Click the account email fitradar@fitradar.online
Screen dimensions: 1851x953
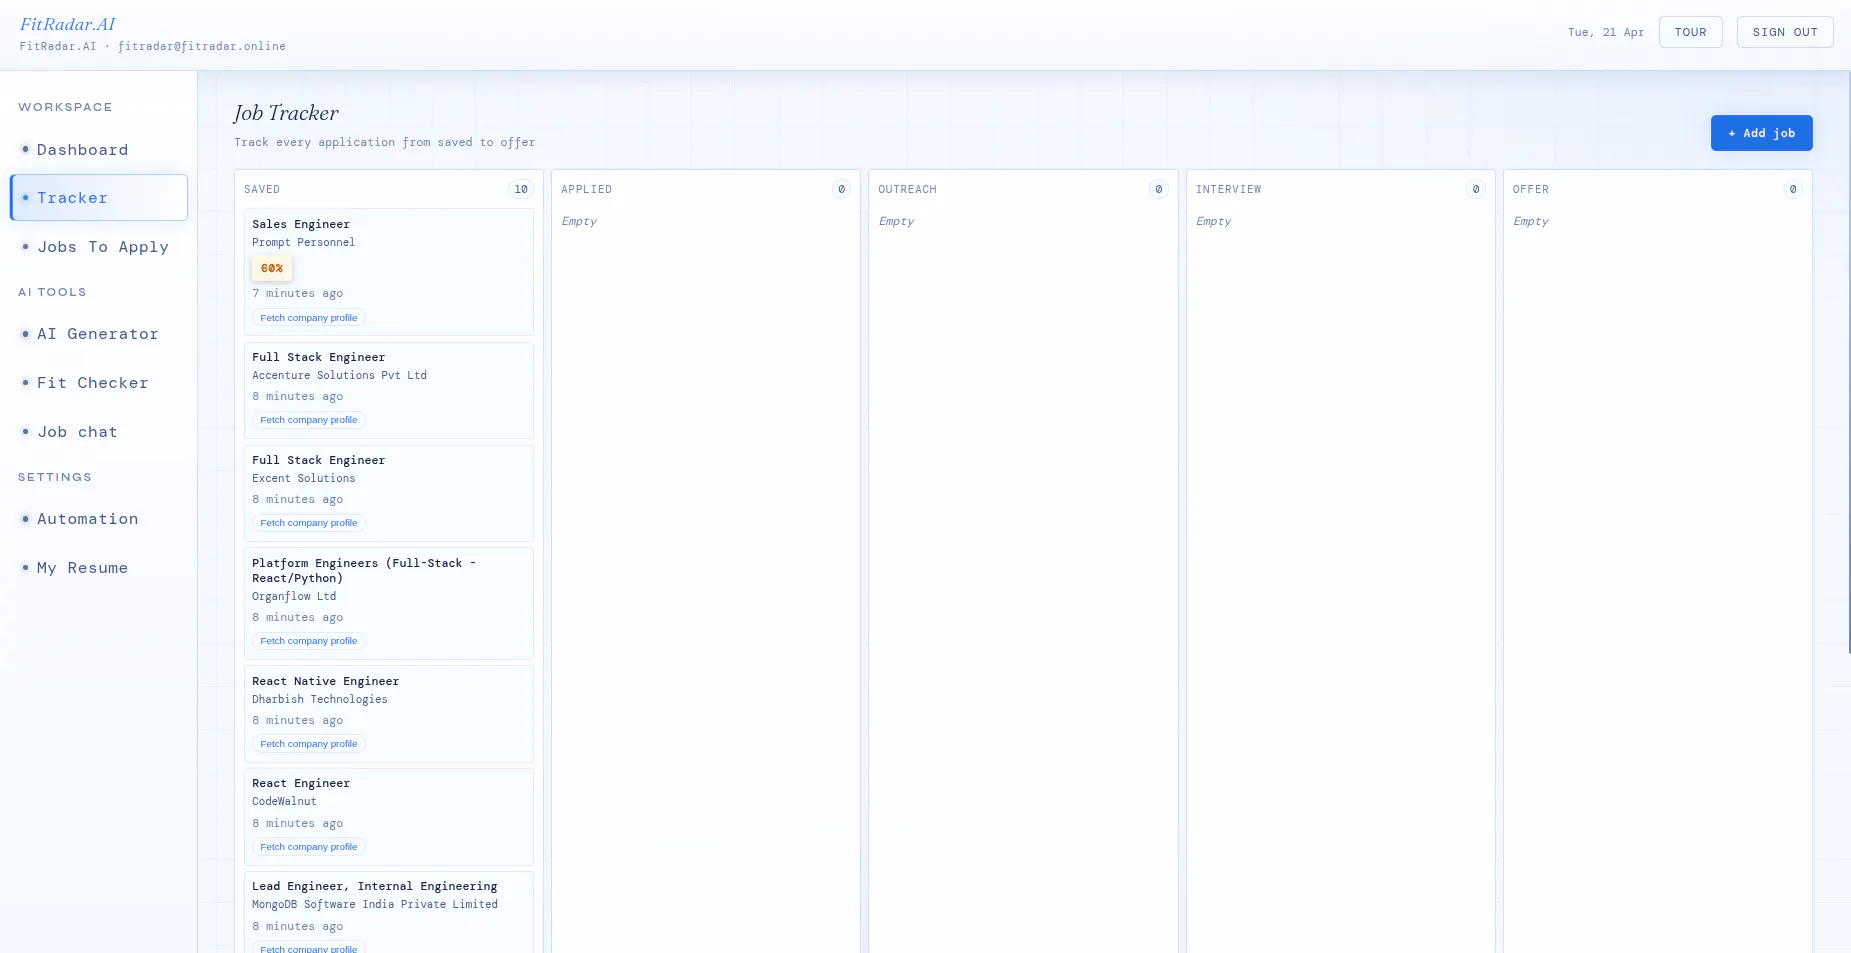click(202, 46)
